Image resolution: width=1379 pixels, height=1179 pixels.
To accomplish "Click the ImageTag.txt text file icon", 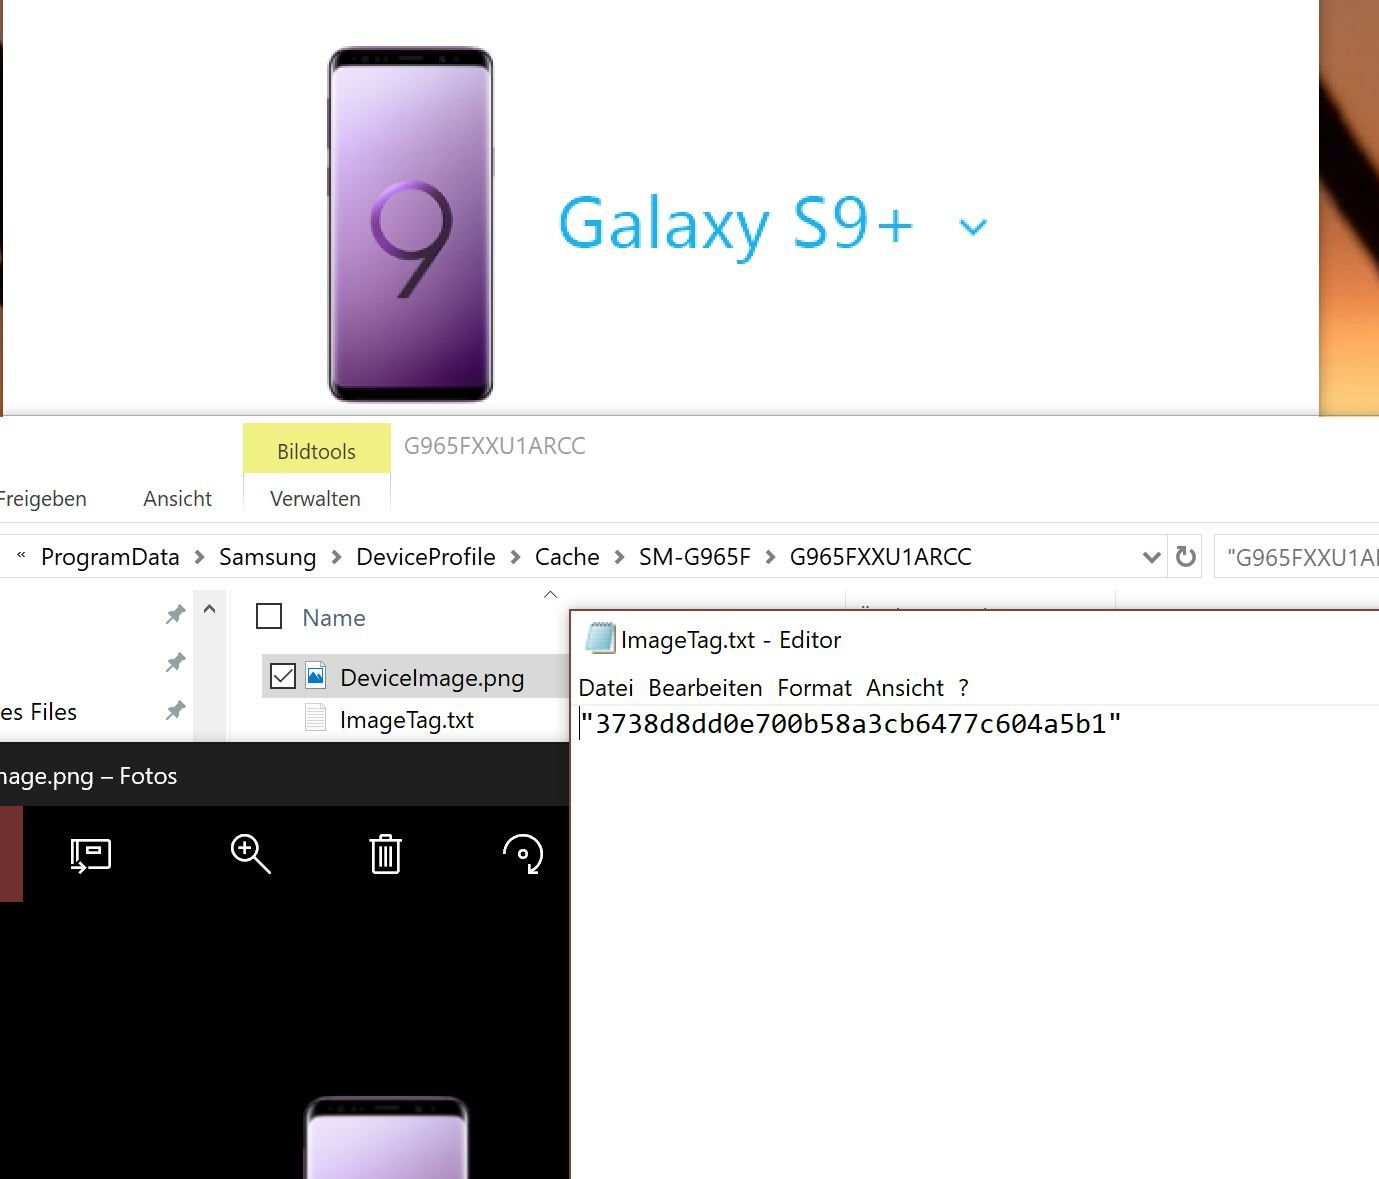I will point(315,718).
